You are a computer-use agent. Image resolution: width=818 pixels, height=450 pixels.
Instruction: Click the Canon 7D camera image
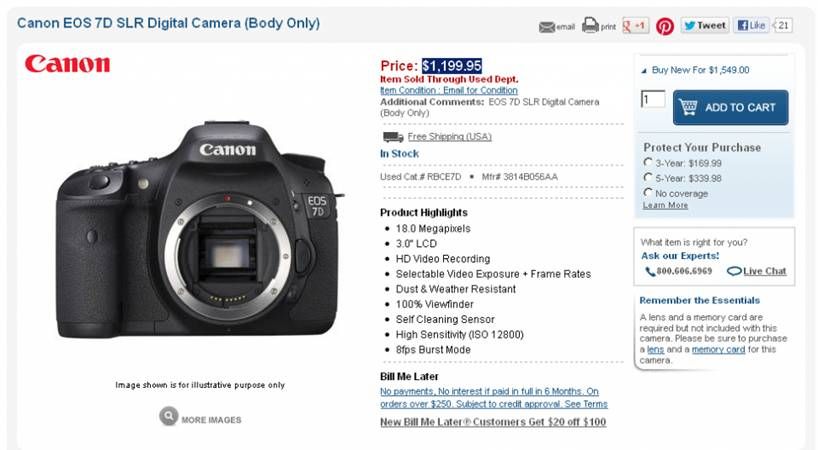(200, 229)
